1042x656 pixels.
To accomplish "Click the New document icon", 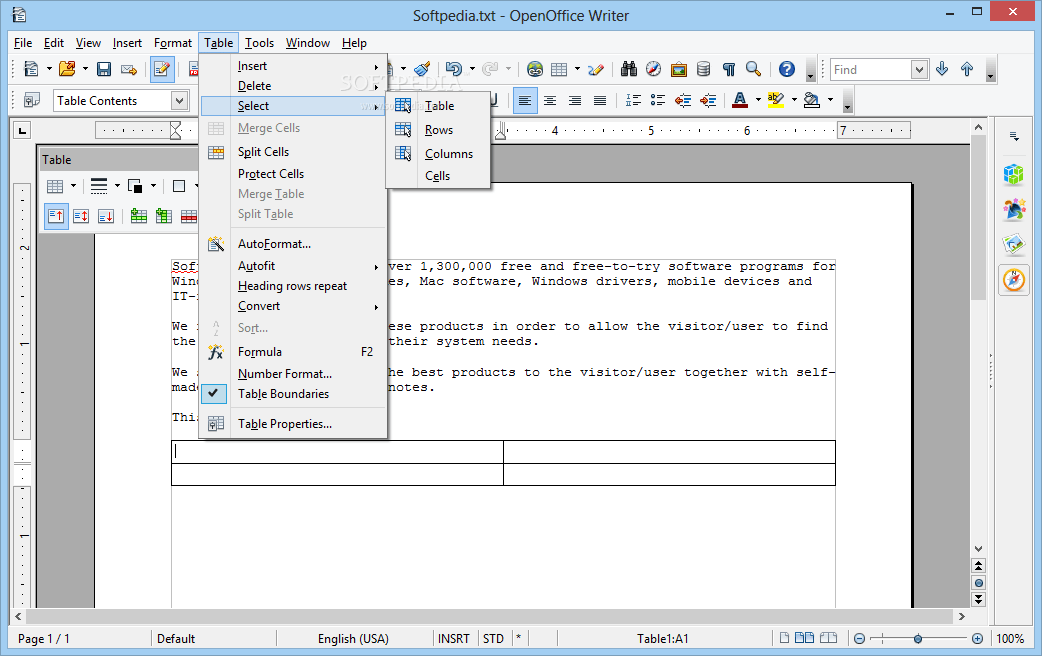I will coord(31,69).
